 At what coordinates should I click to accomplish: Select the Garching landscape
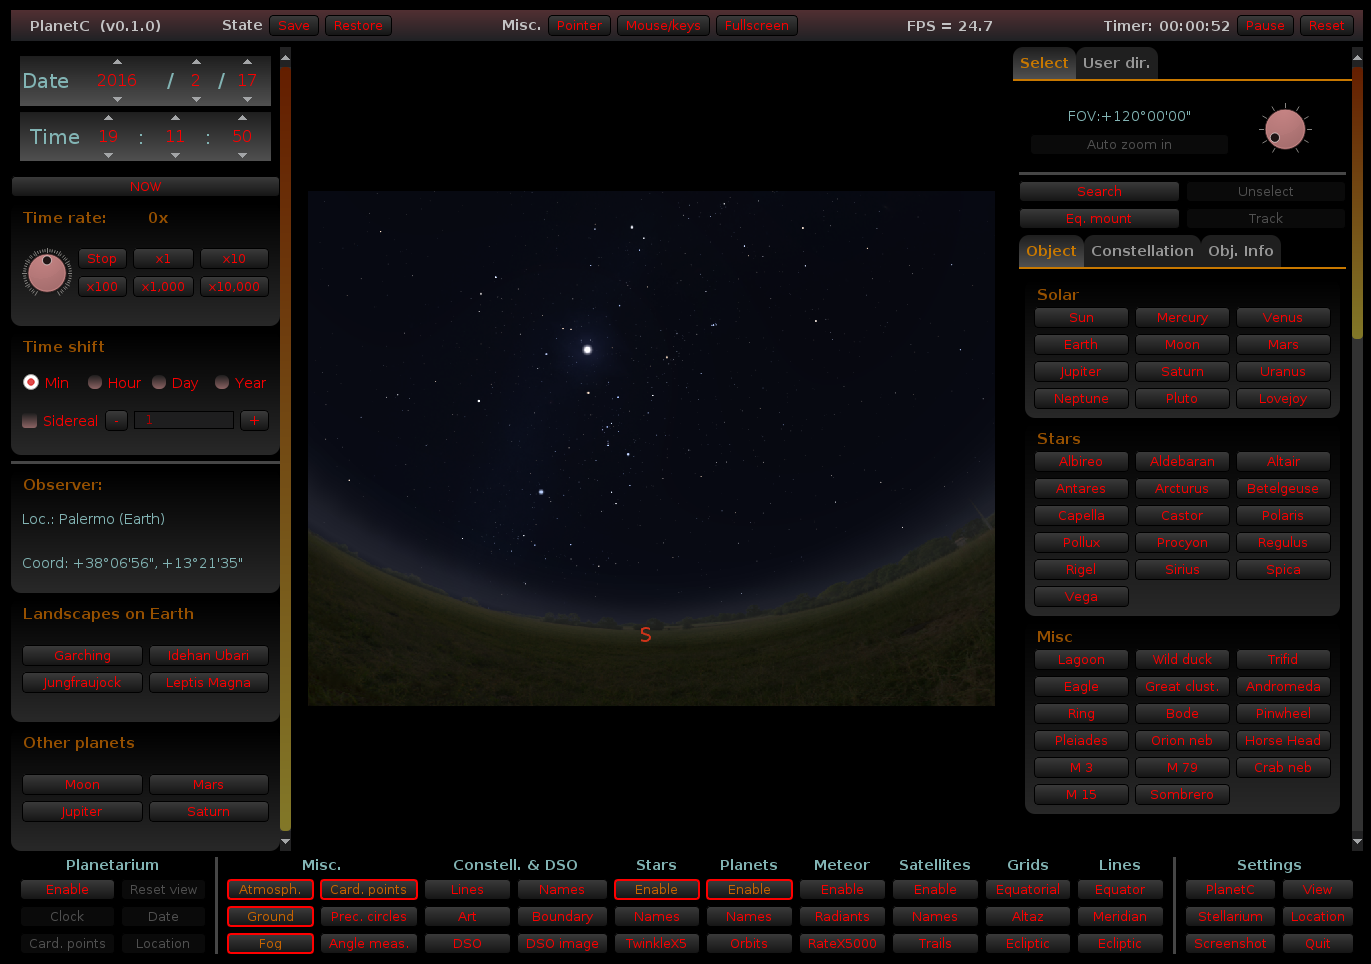click(x=83, y=656)
